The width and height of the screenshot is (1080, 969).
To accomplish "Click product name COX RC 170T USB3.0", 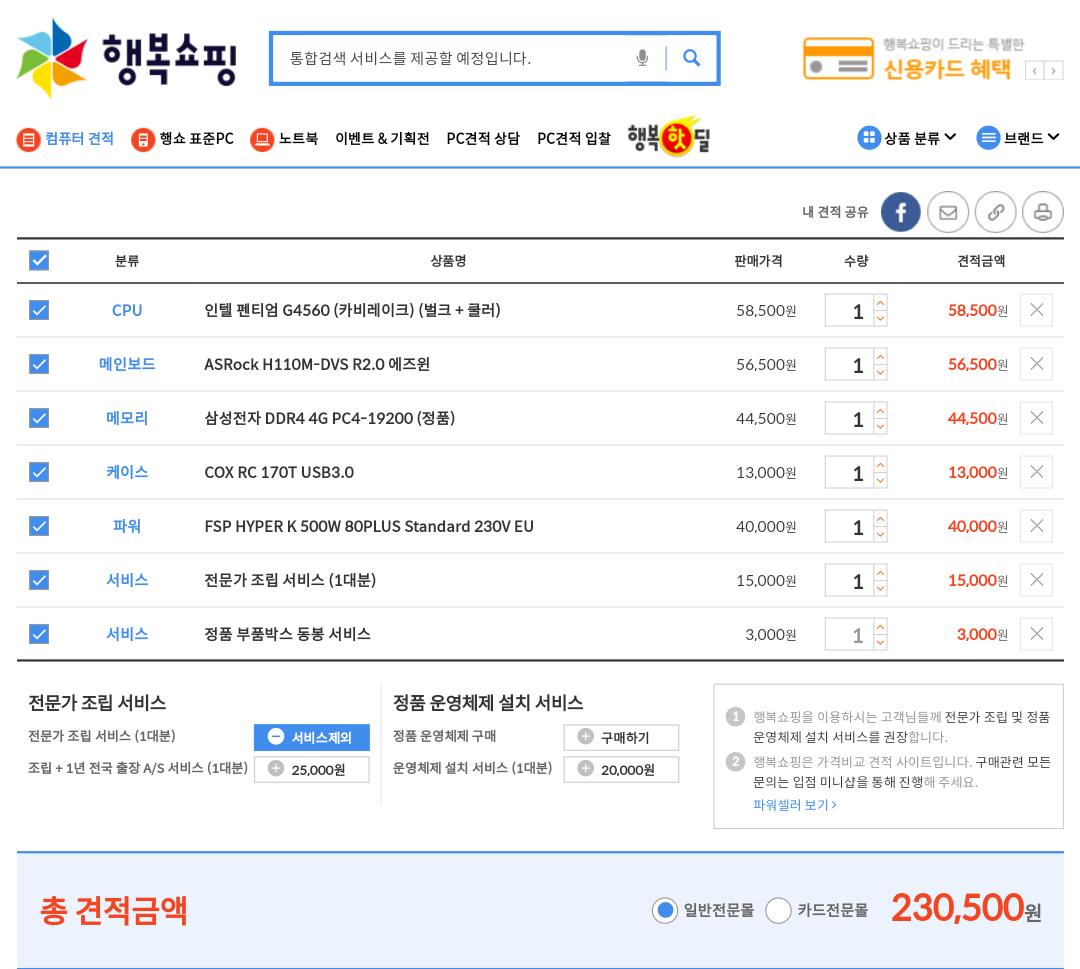I will click(279, 472).
